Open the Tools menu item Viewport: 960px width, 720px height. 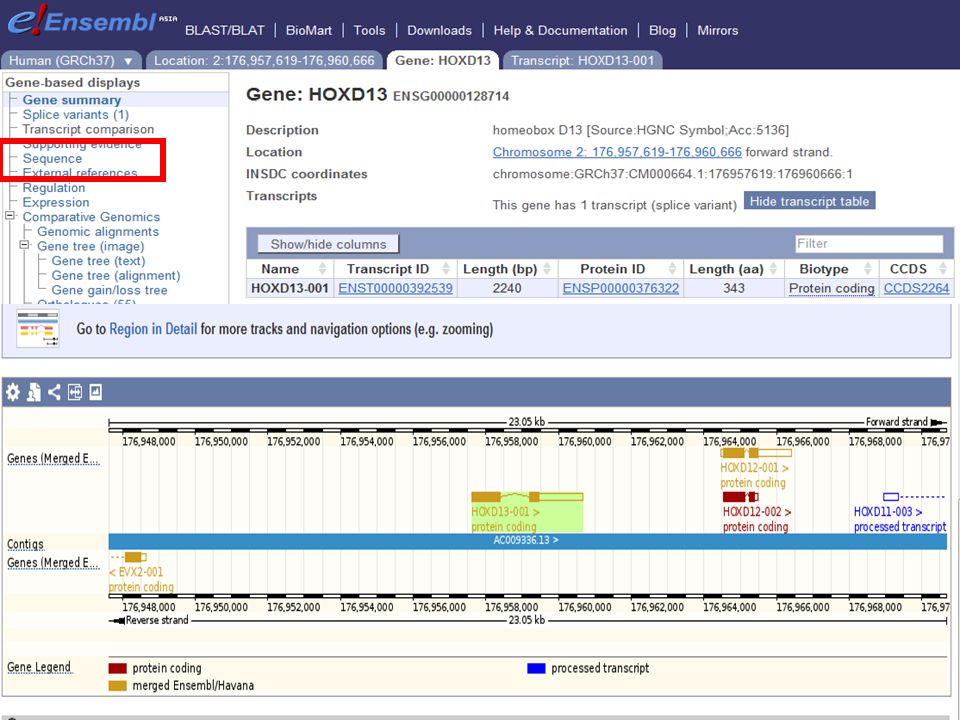tap(369, 31)
